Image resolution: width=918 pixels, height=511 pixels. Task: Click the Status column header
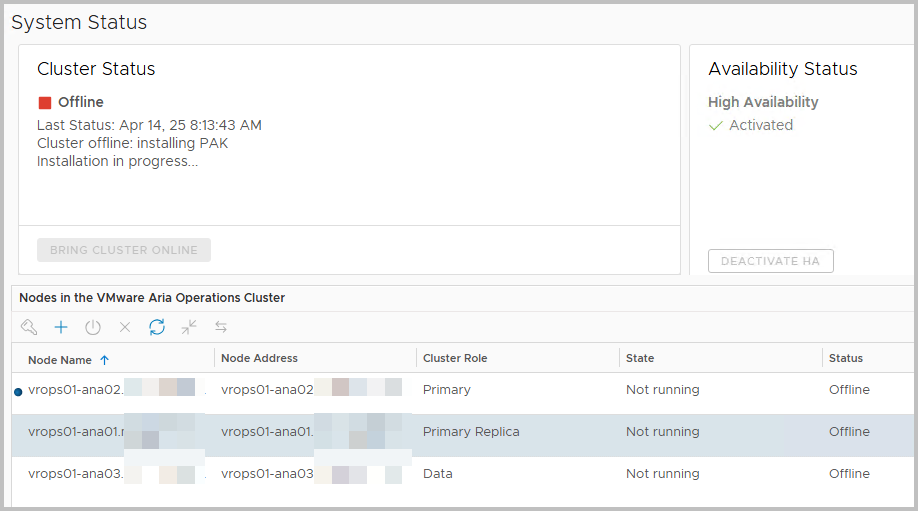[845, 358]
